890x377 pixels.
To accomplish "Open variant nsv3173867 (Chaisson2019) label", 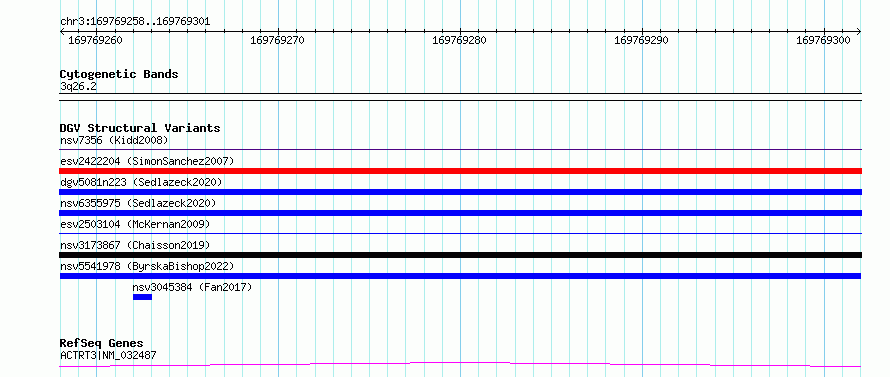I will [x=135, y=245].
